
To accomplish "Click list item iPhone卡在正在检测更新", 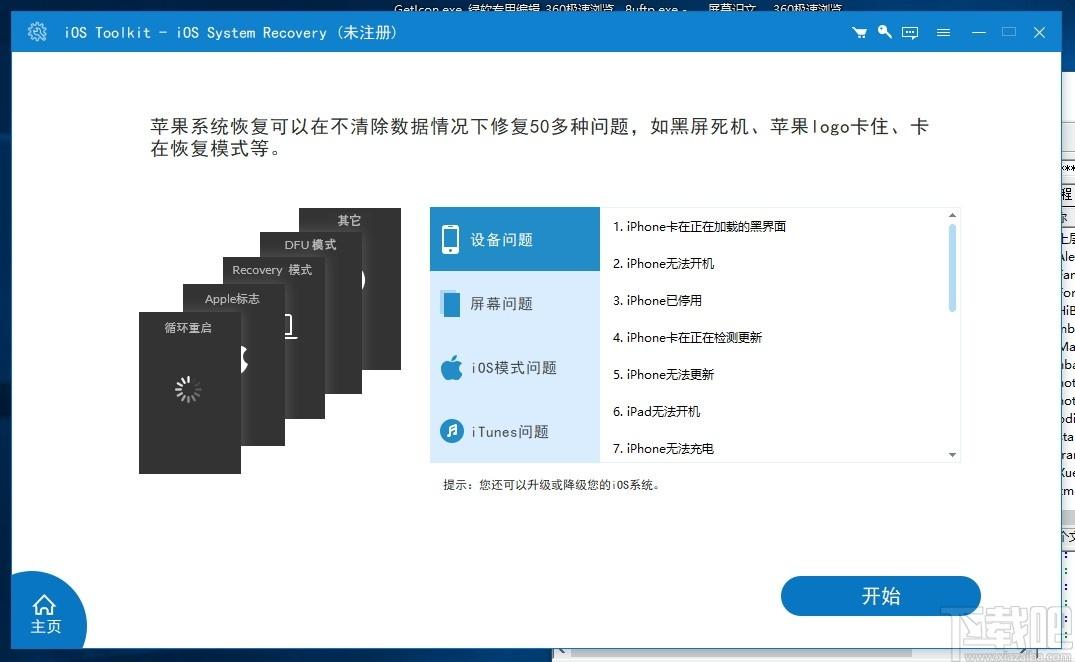I will coord(687,337).
